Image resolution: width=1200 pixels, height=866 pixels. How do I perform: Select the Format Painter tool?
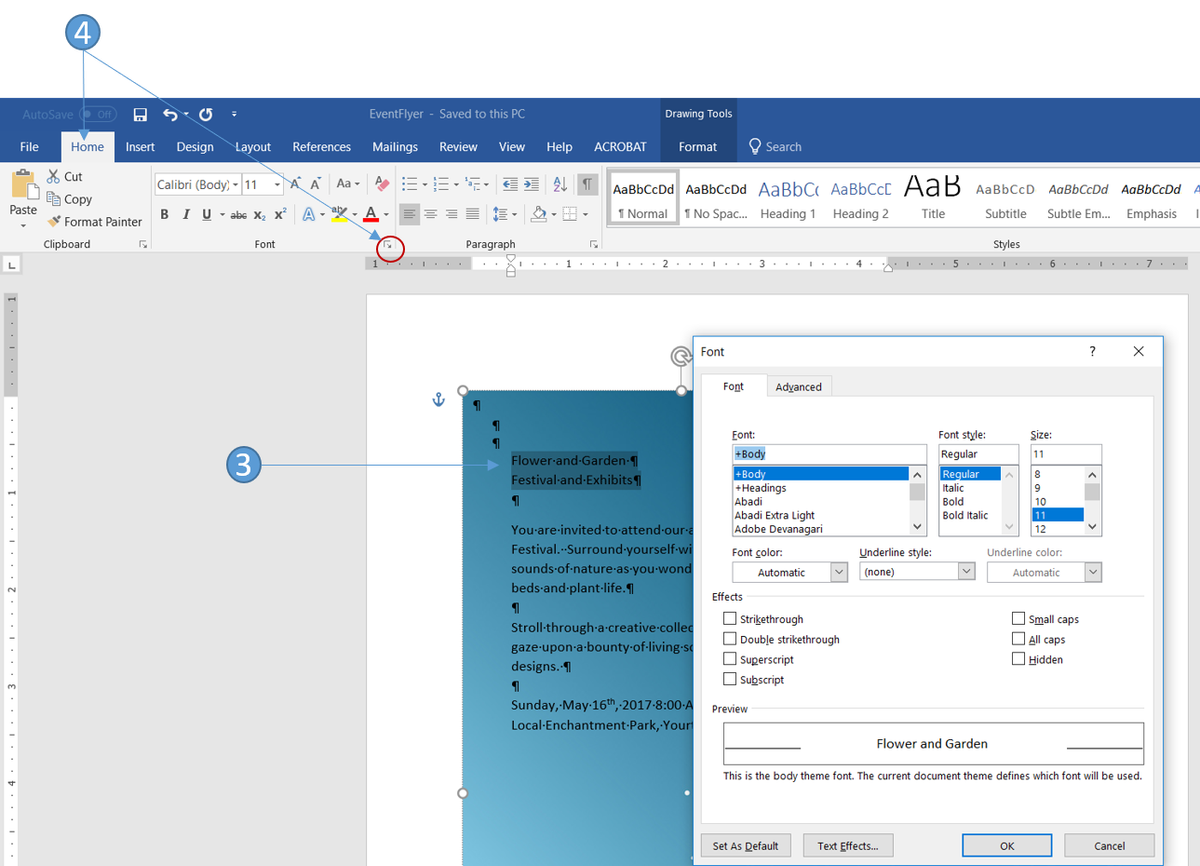coord(95,222)
